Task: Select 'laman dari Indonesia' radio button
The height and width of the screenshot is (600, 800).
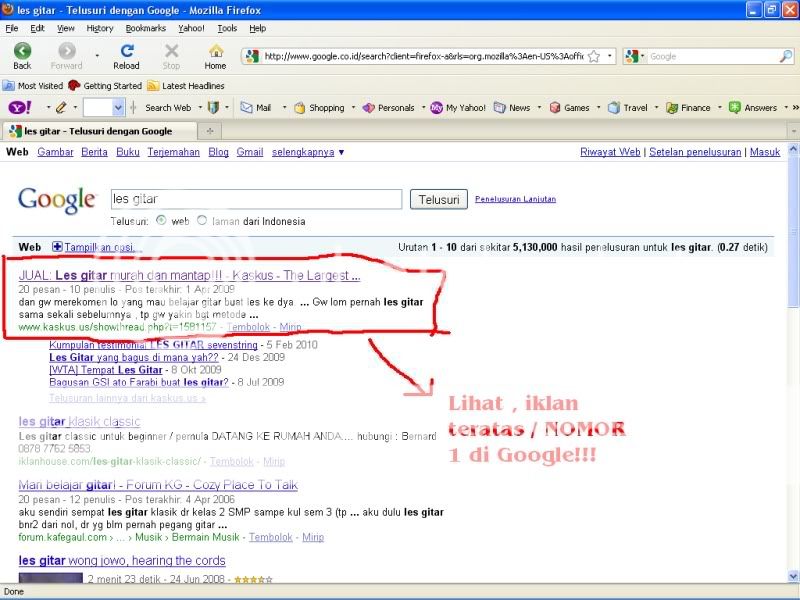Action: [x=202, y=220]
